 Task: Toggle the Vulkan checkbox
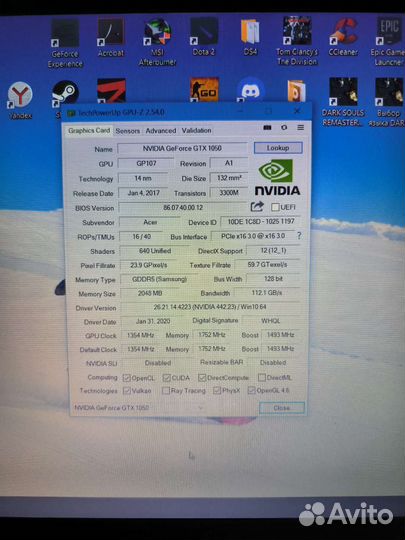127,391
